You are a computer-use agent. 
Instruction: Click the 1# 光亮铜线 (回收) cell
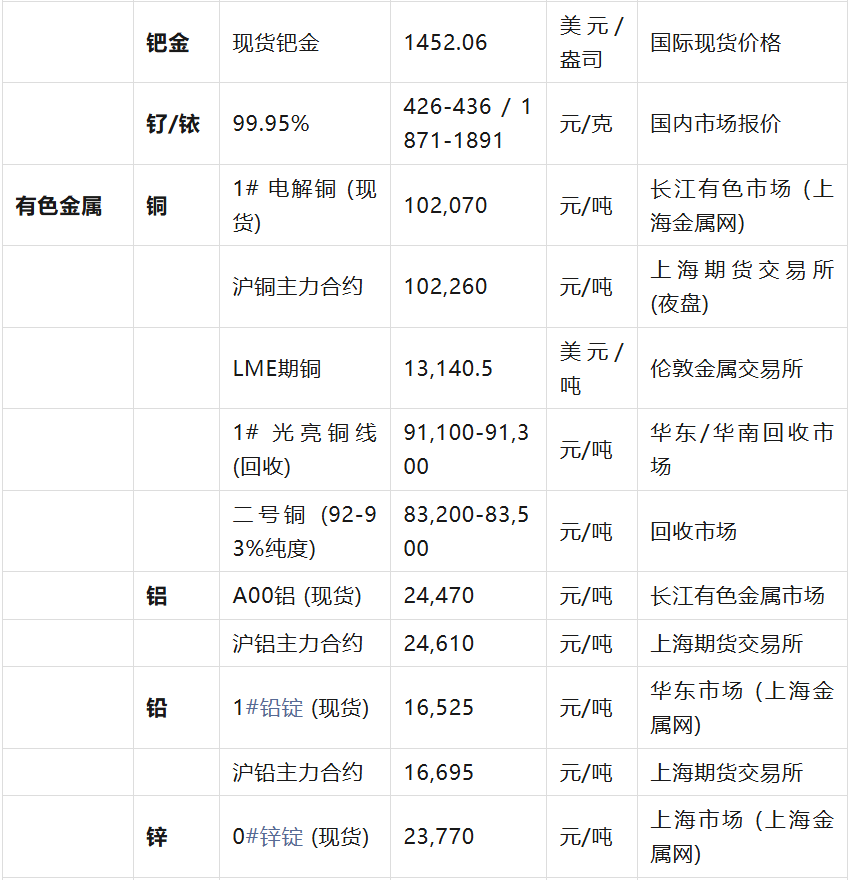pyautogui.click(x=304, y=450)
